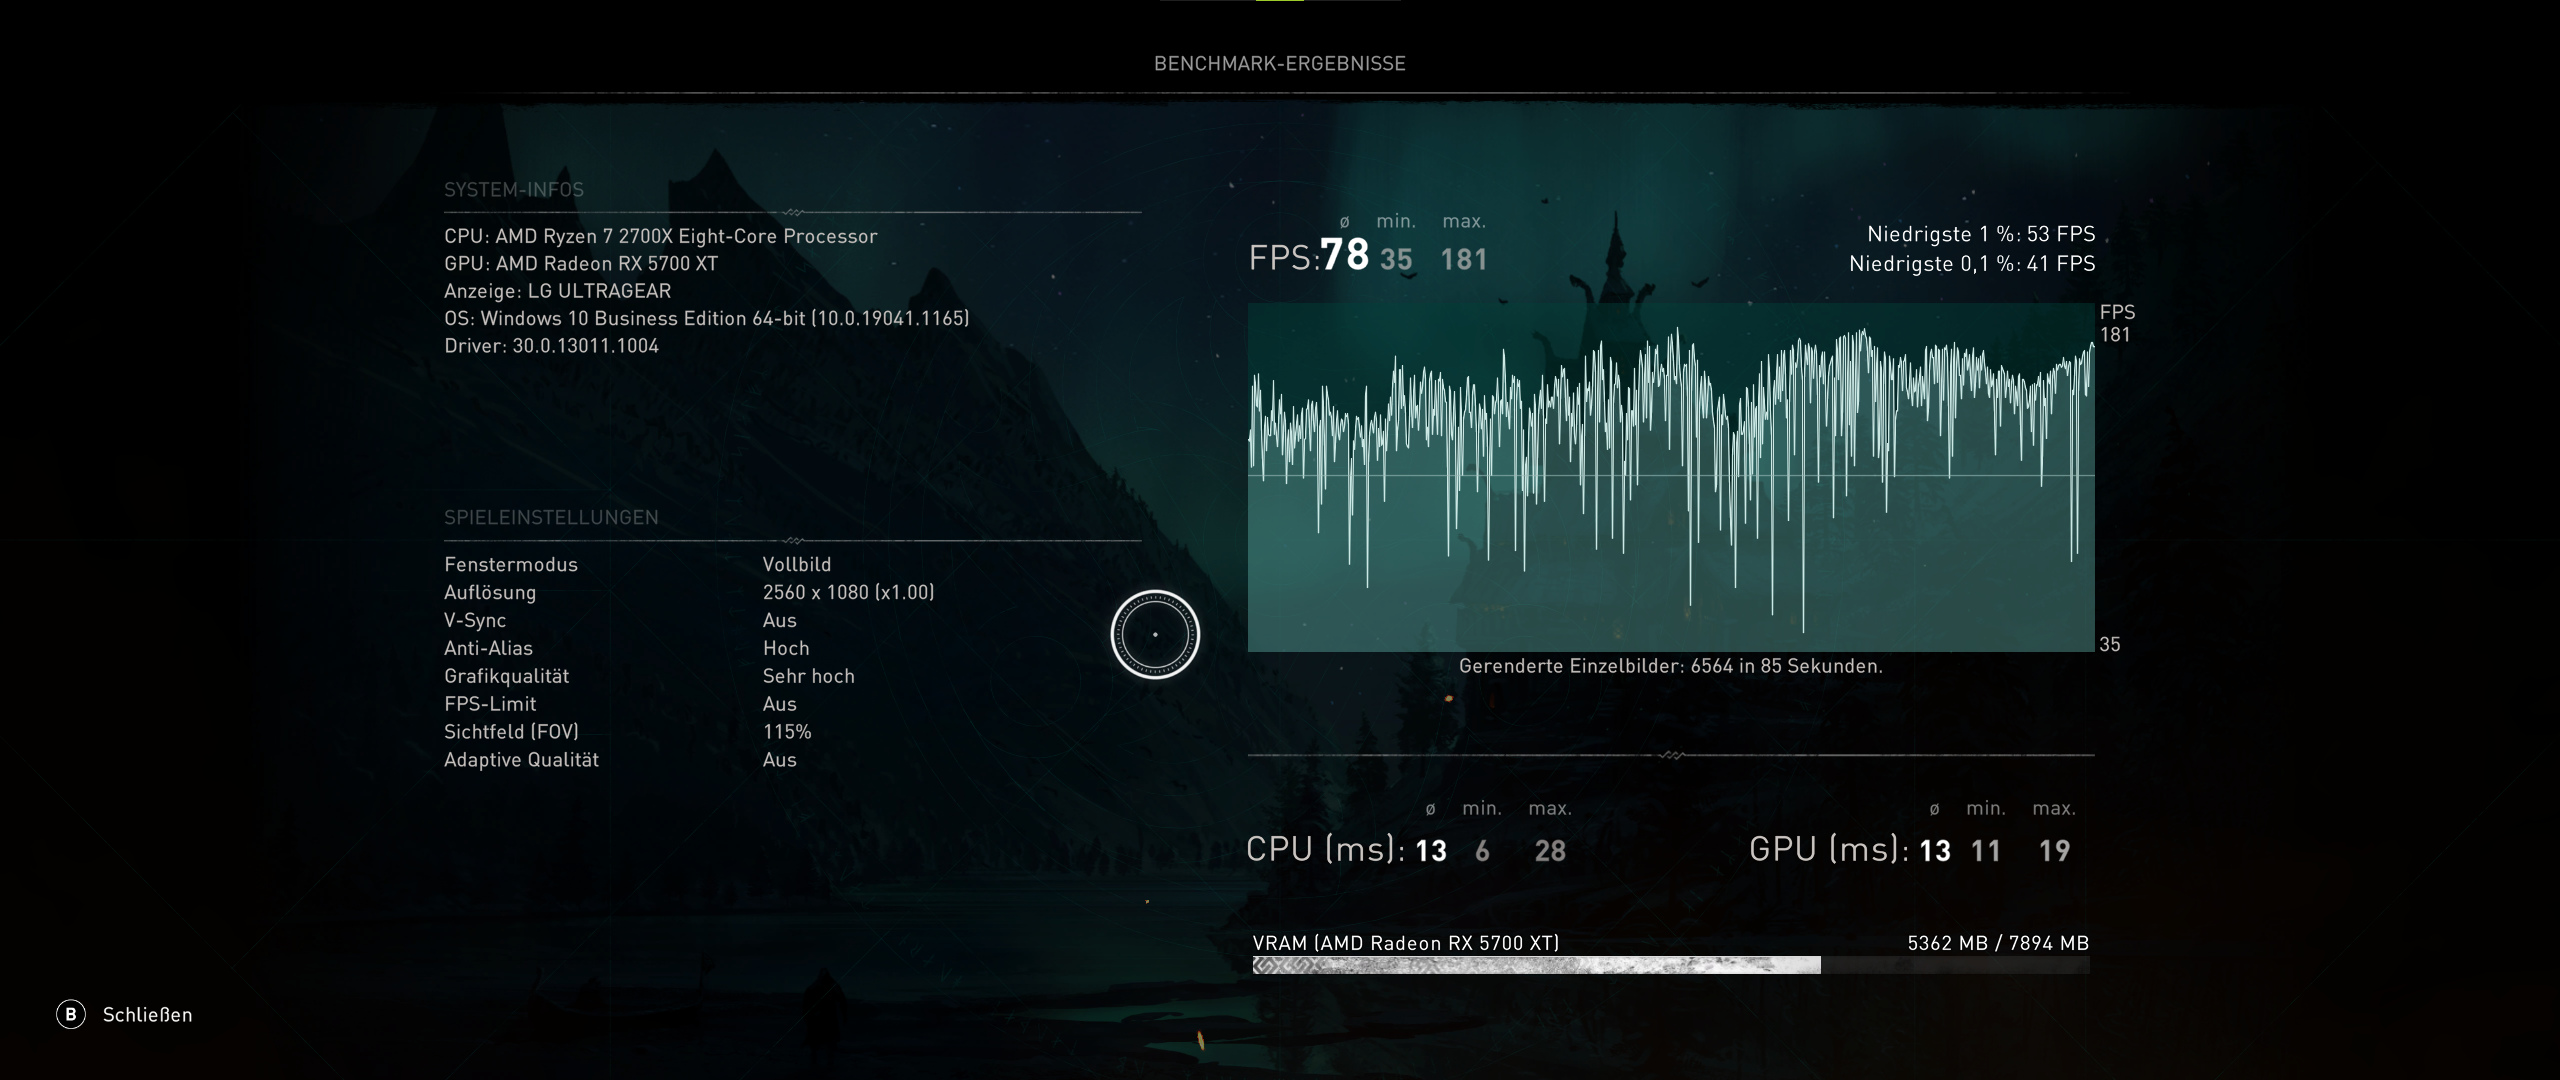Click the Niedrigste 1 % FPS text
This screenshot has width=2560, height=1080.
[1980, 235]
